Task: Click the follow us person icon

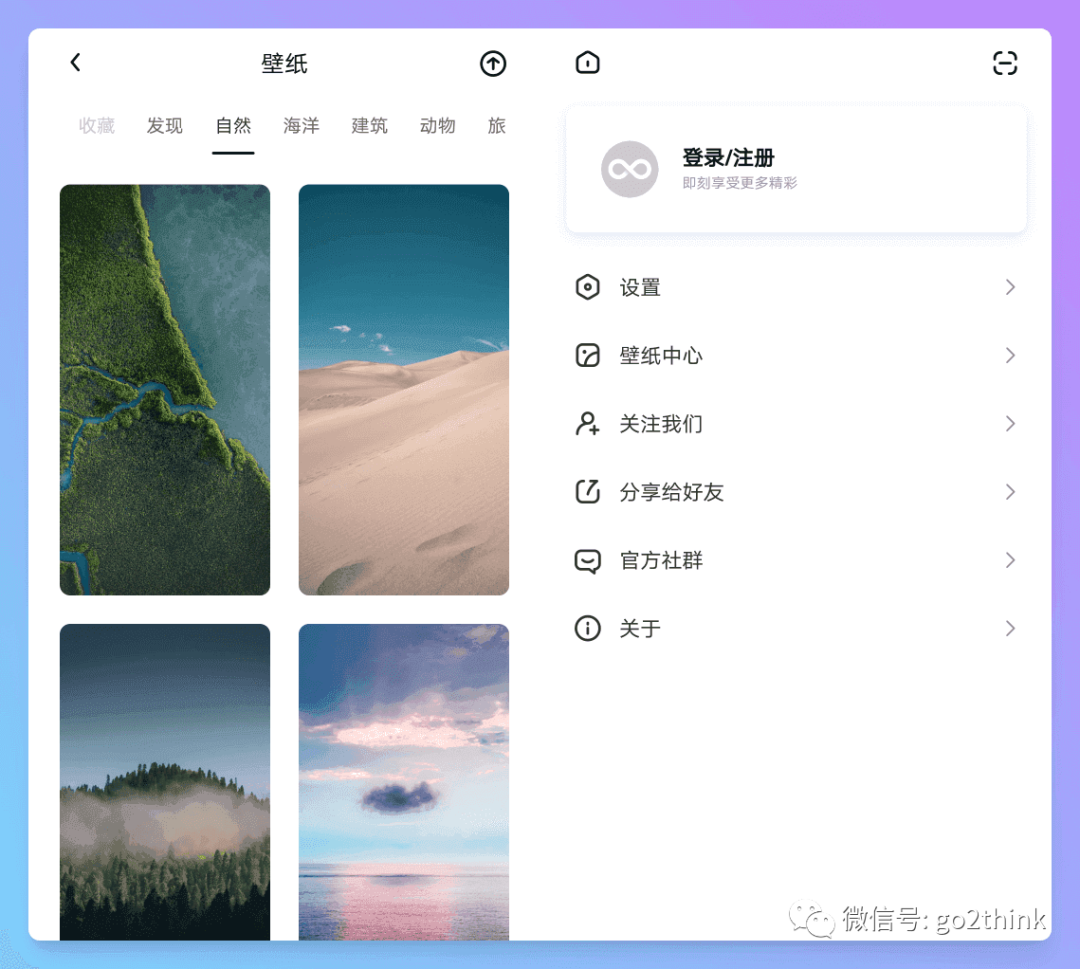Action: click(x=588, y=424)
